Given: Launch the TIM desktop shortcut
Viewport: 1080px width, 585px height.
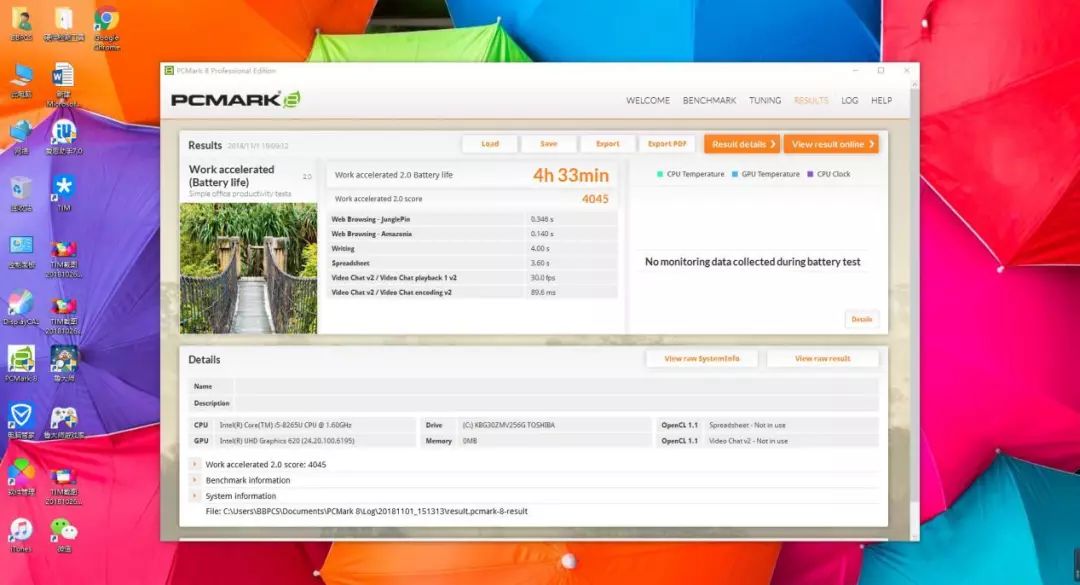Looking at the screenshot, I should click(63, 194).
